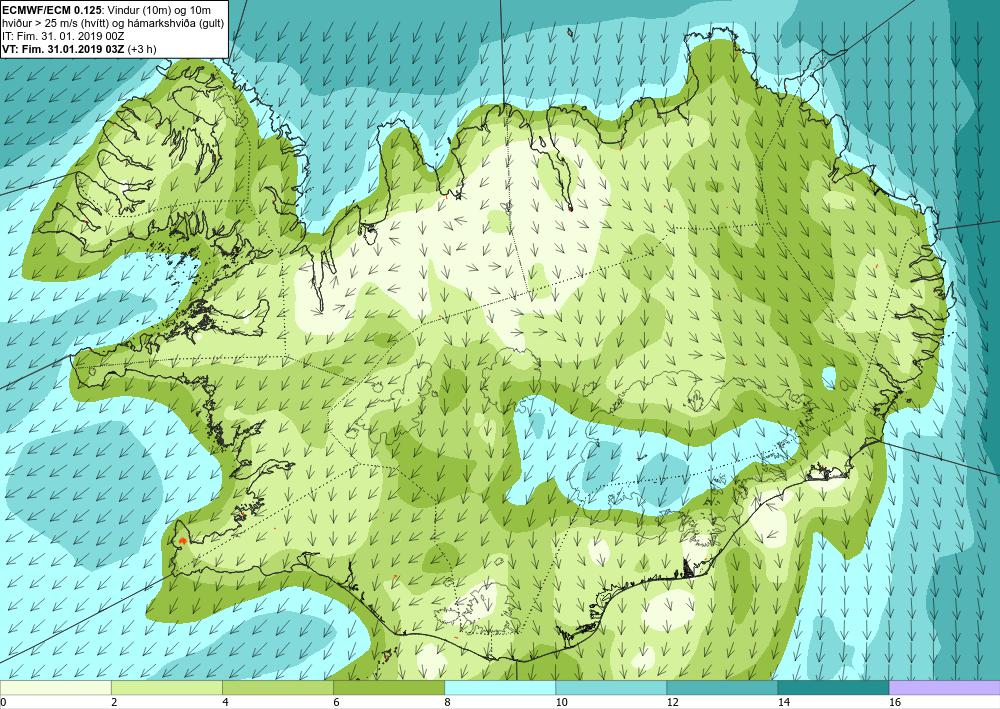Click the small white circle near the east coast
The width and height of the screenshot is (1000, 709).
tap(828, 377)
